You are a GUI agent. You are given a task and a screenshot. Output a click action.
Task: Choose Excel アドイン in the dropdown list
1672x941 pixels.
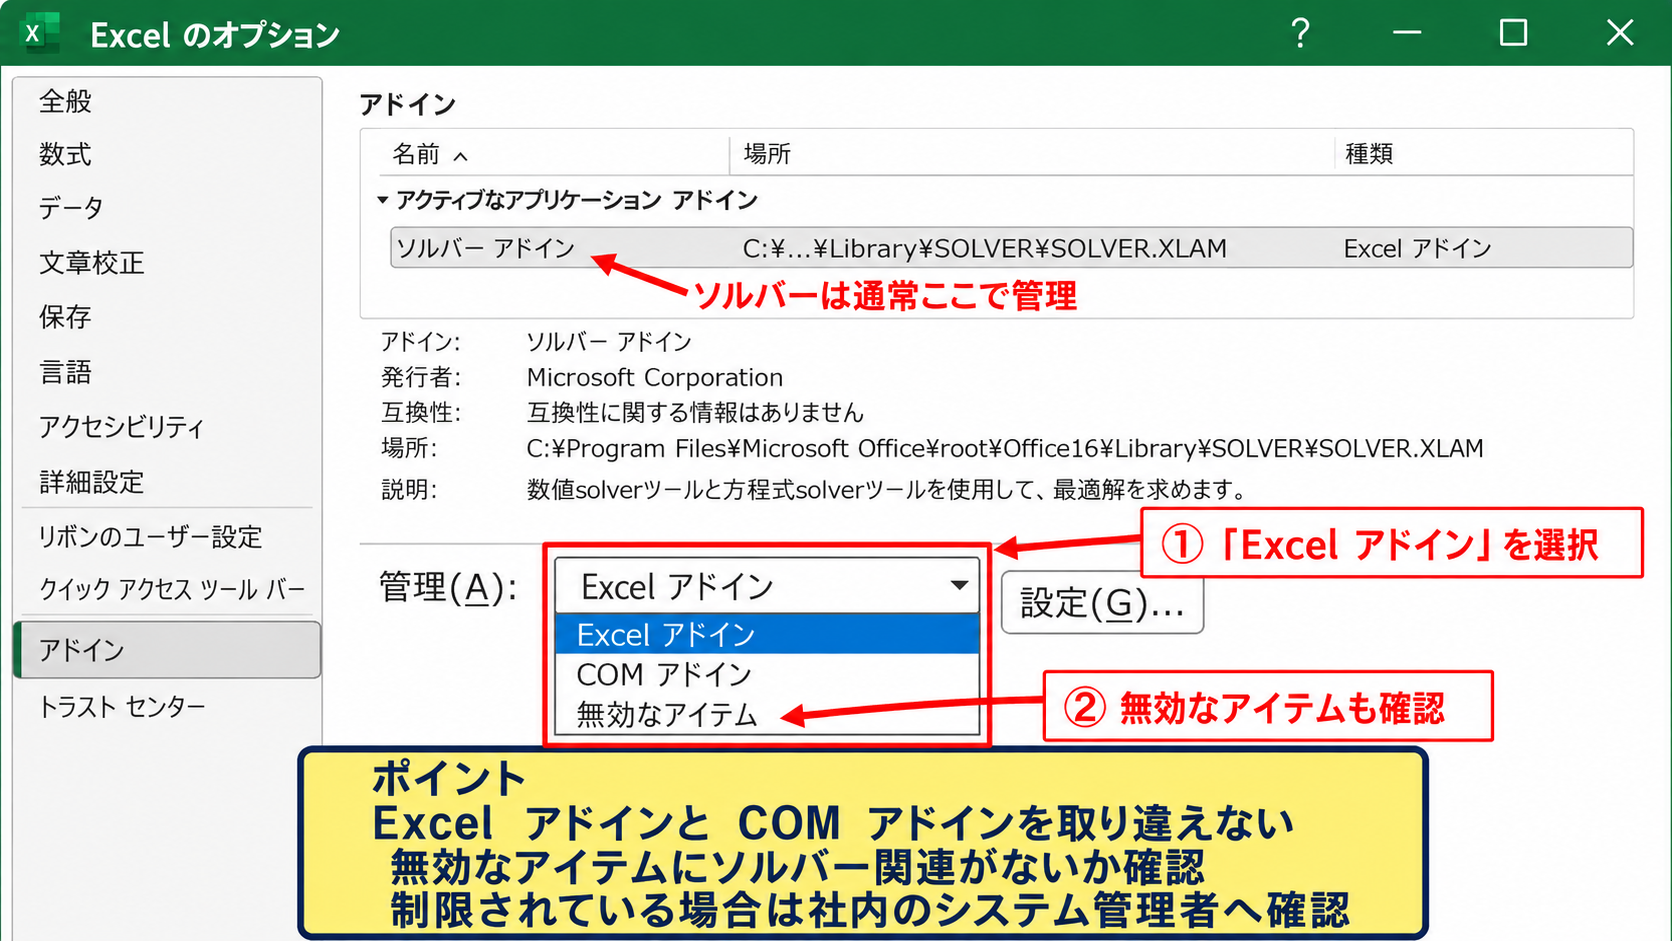(x=767, y=634)
